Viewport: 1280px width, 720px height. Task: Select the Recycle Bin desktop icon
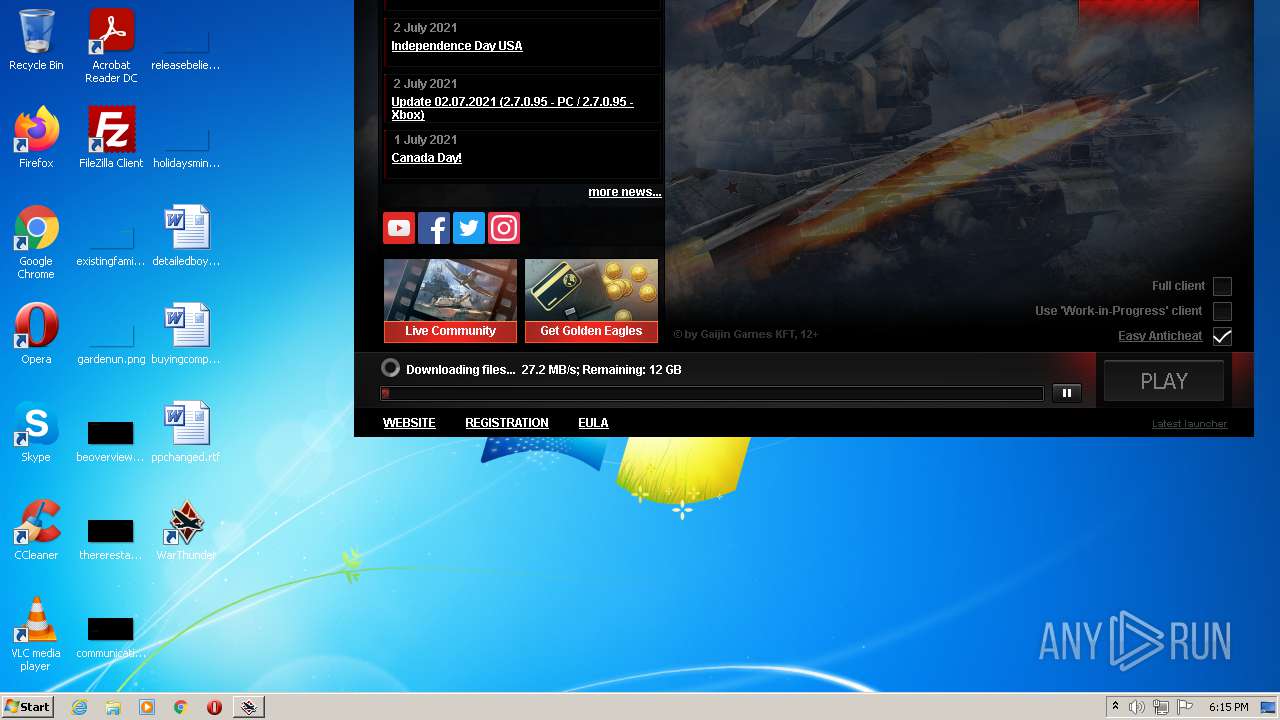click(x=36, y=41)
